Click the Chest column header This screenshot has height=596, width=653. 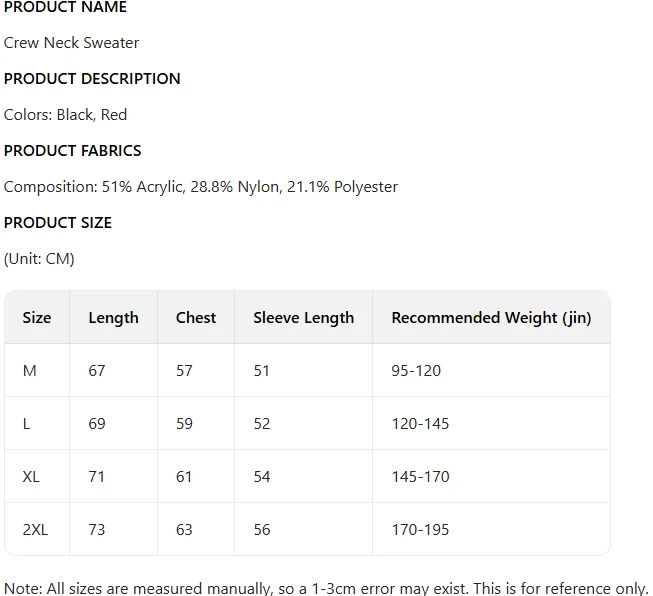pos(195,318)
